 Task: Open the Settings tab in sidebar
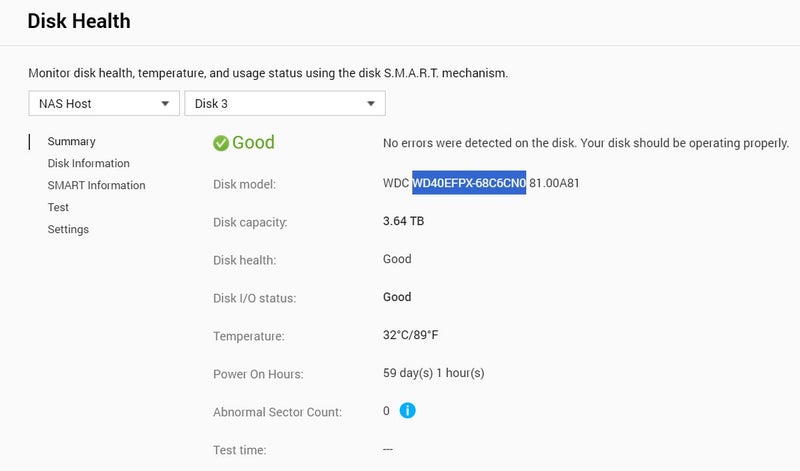[68, 230]
